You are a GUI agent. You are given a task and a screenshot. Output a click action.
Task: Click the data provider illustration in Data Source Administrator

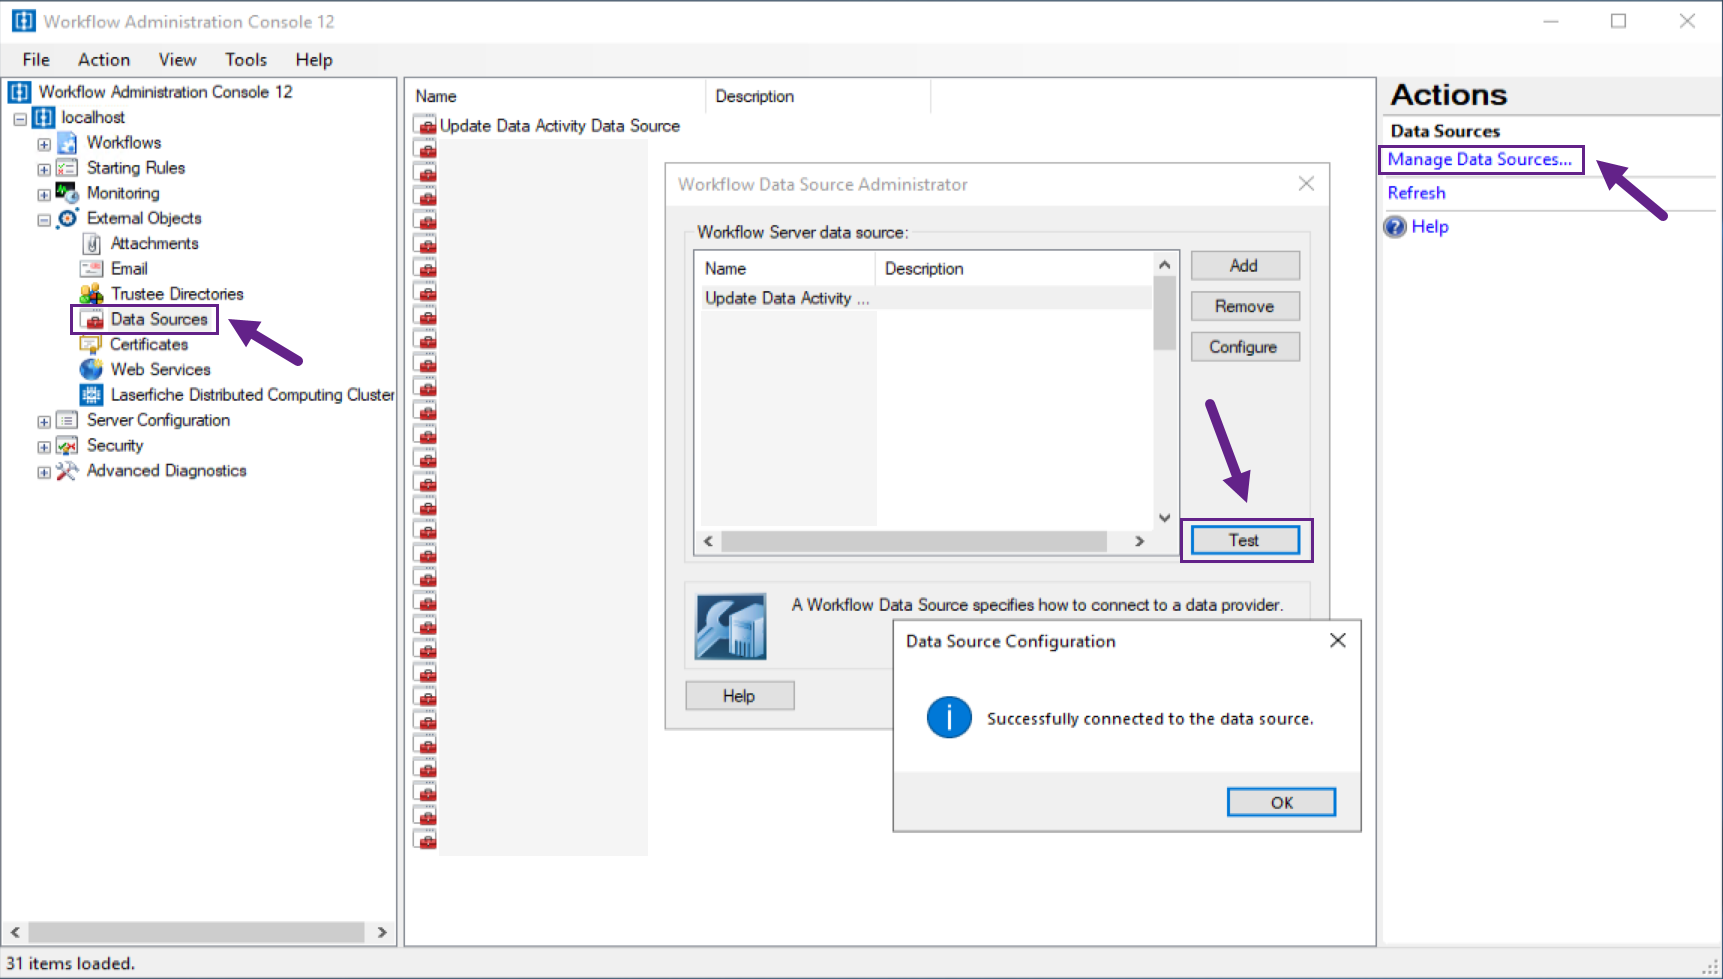point(731,627)
